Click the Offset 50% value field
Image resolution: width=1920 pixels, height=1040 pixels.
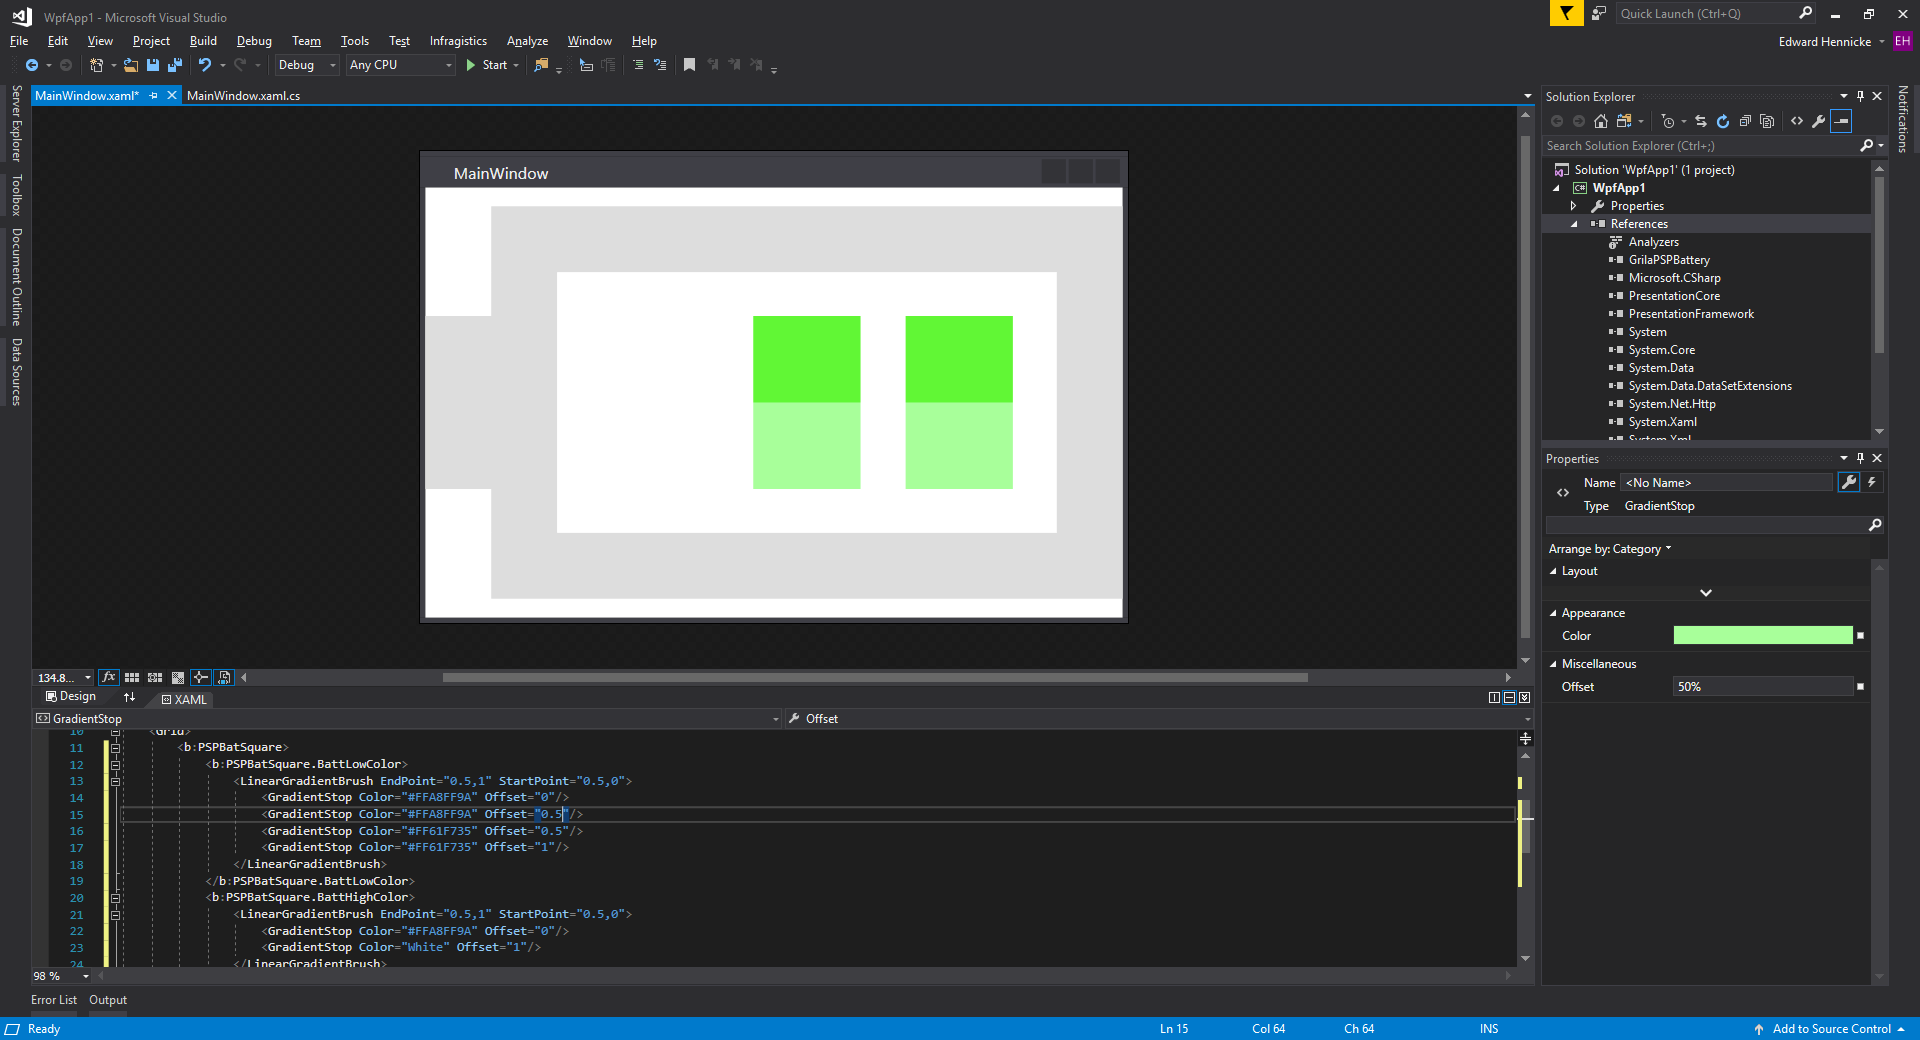pyautogui.click(x=1762, y=687)
